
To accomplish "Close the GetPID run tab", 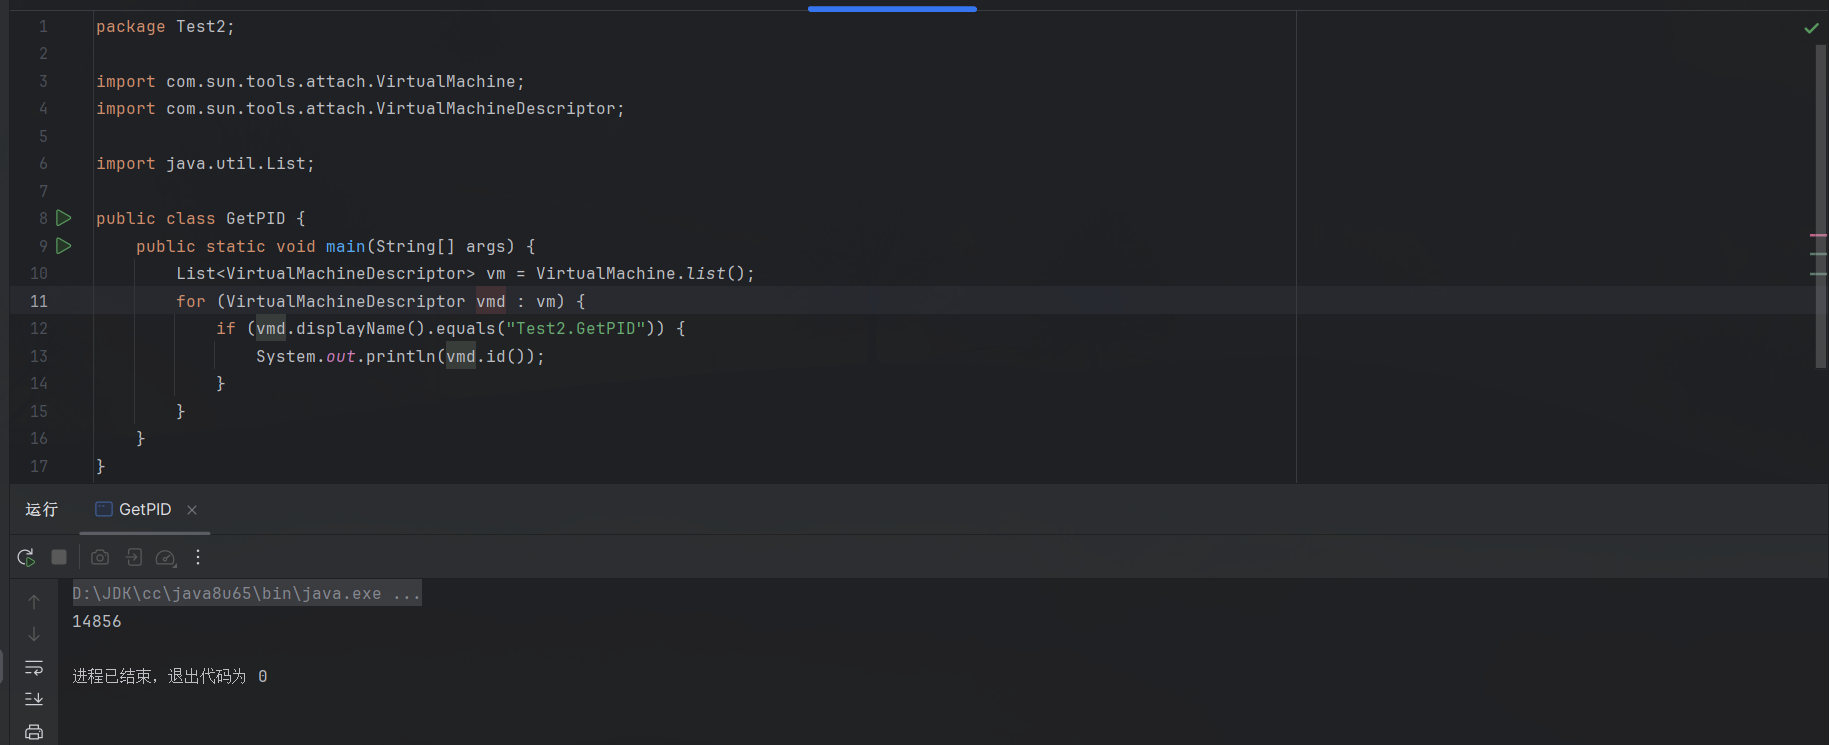I will (192, 510).
